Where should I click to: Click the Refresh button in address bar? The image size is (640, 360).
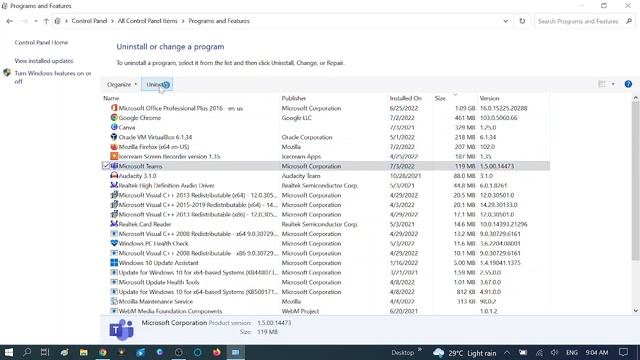(x=522, y=21)
